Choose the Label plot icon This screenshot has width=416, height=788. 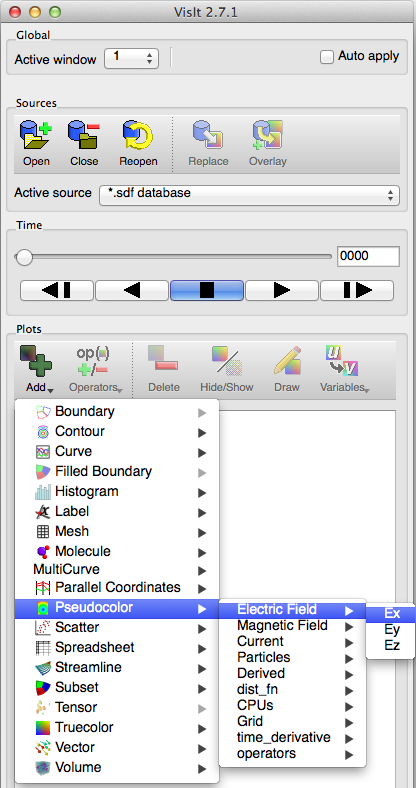(43, 512)
